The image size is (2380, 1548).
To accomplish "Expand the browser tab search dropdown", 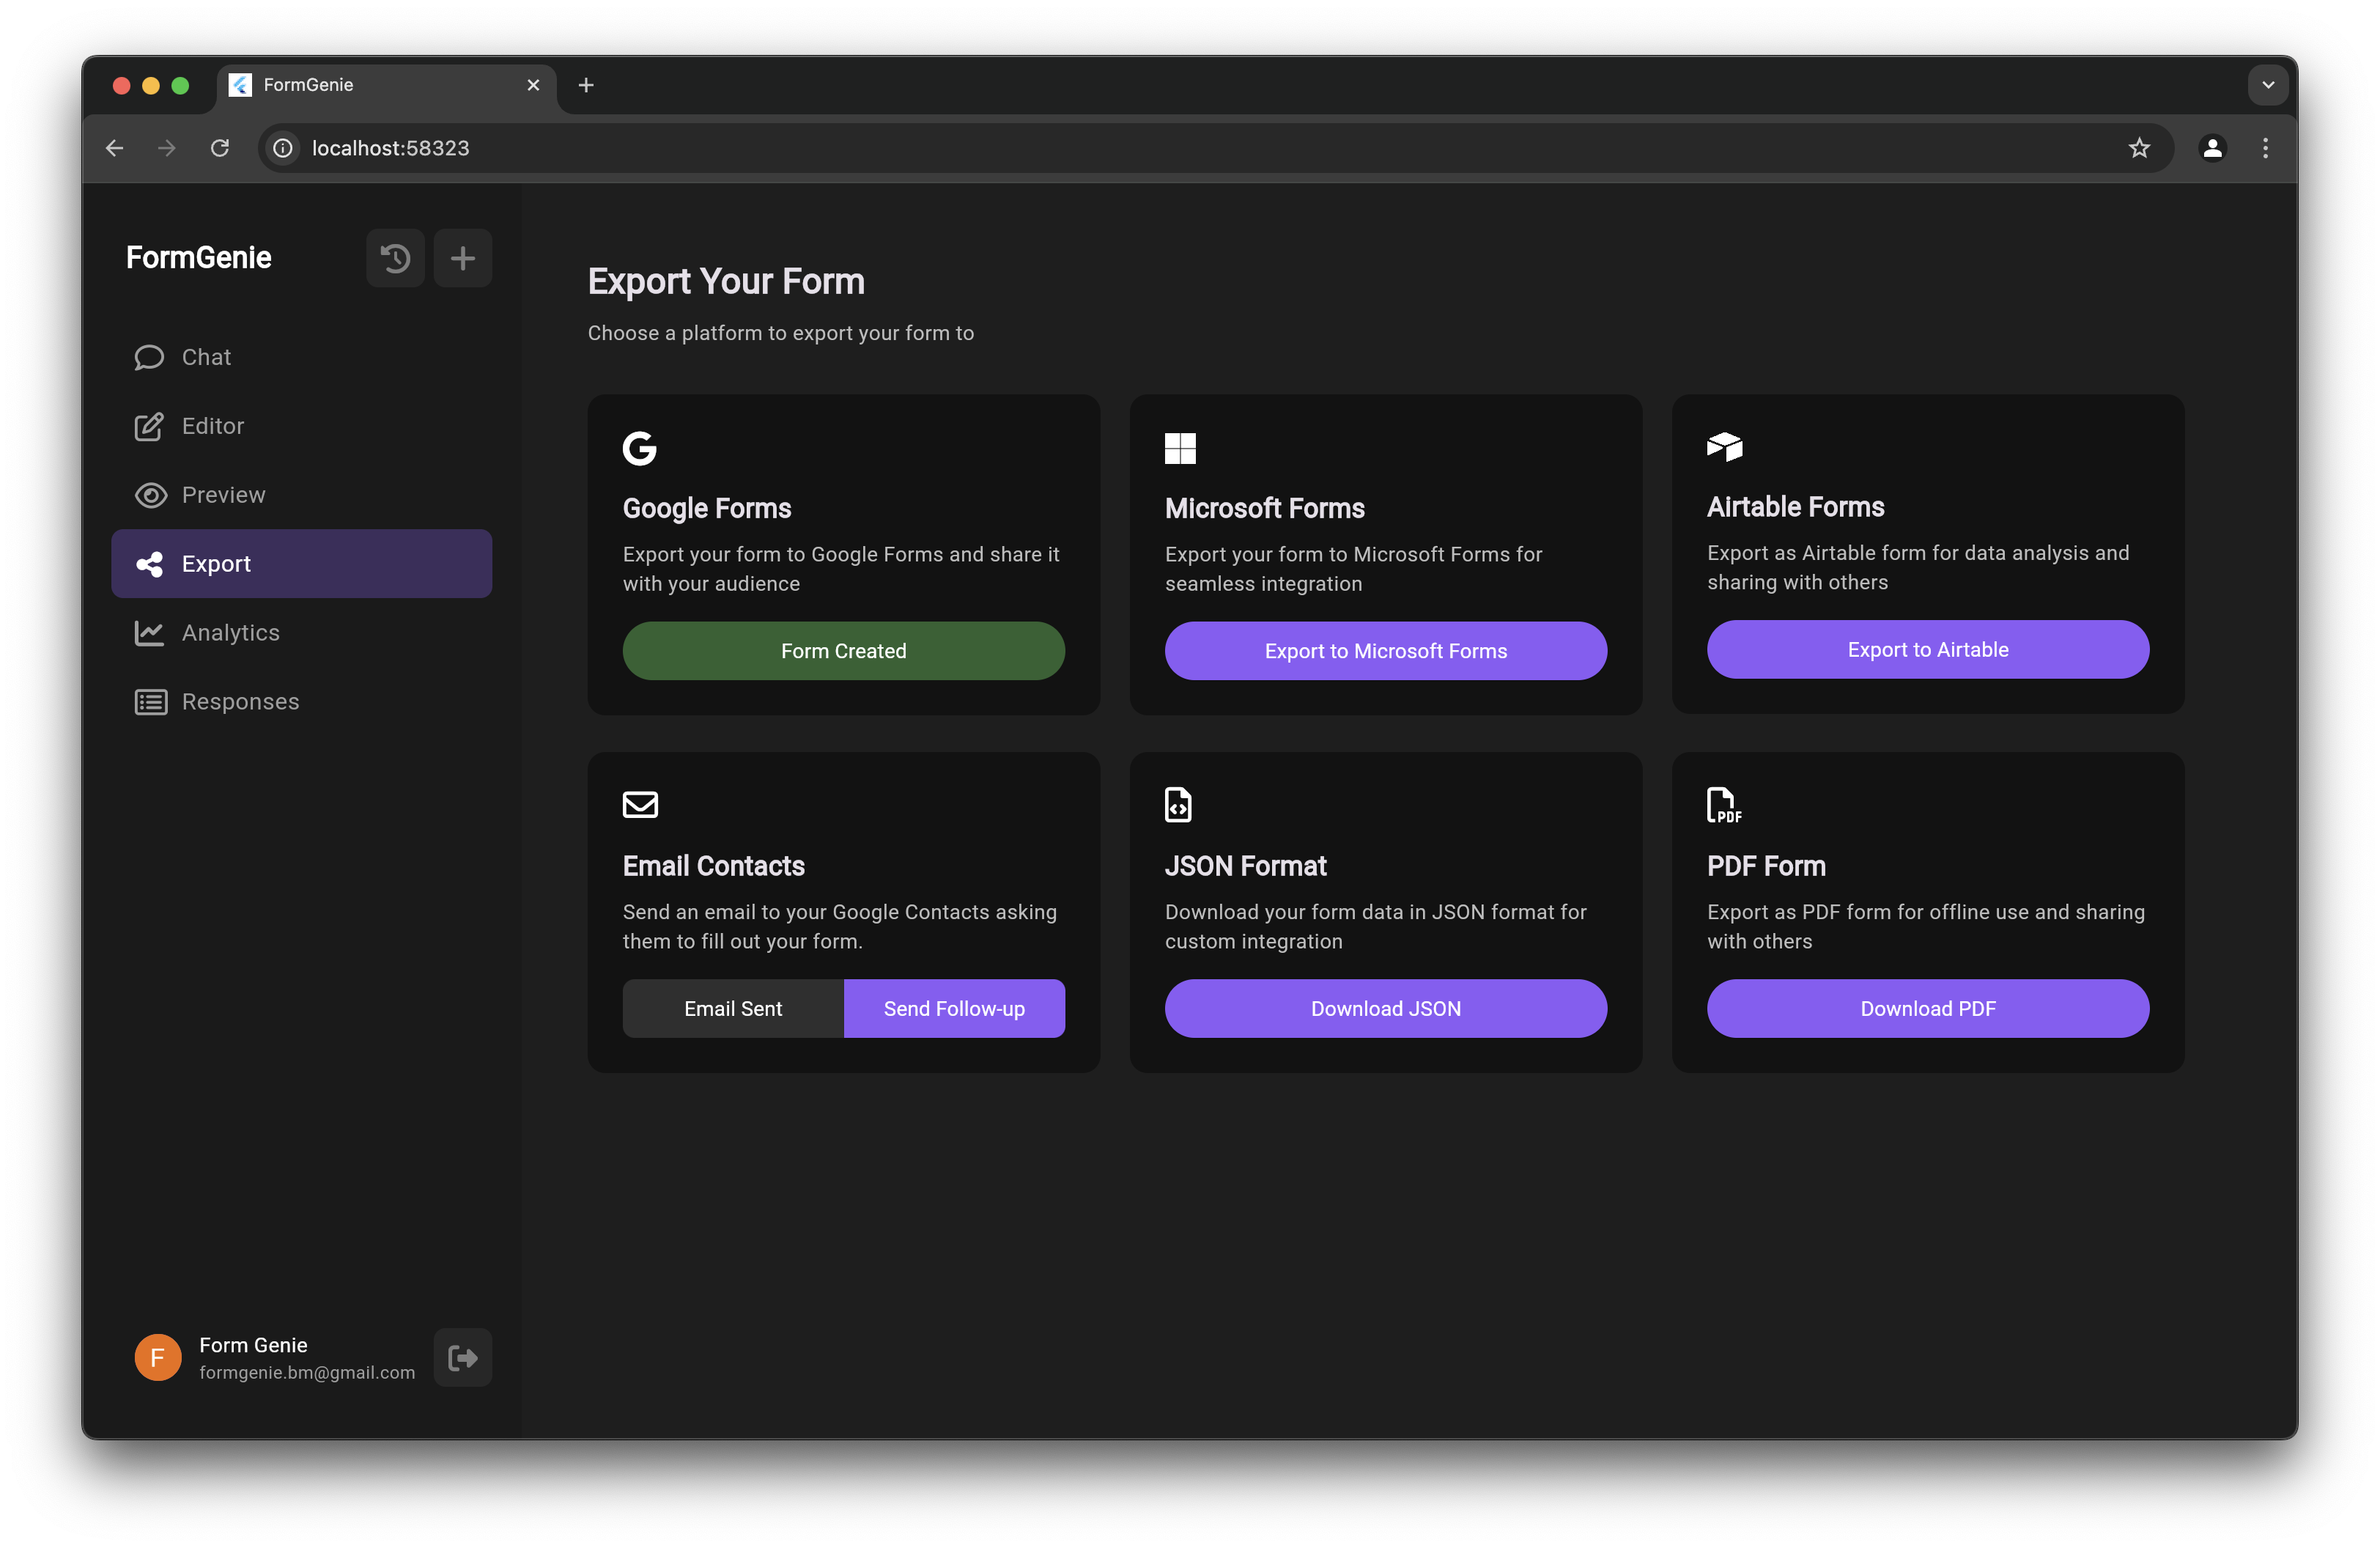I will coord(2267,85).
